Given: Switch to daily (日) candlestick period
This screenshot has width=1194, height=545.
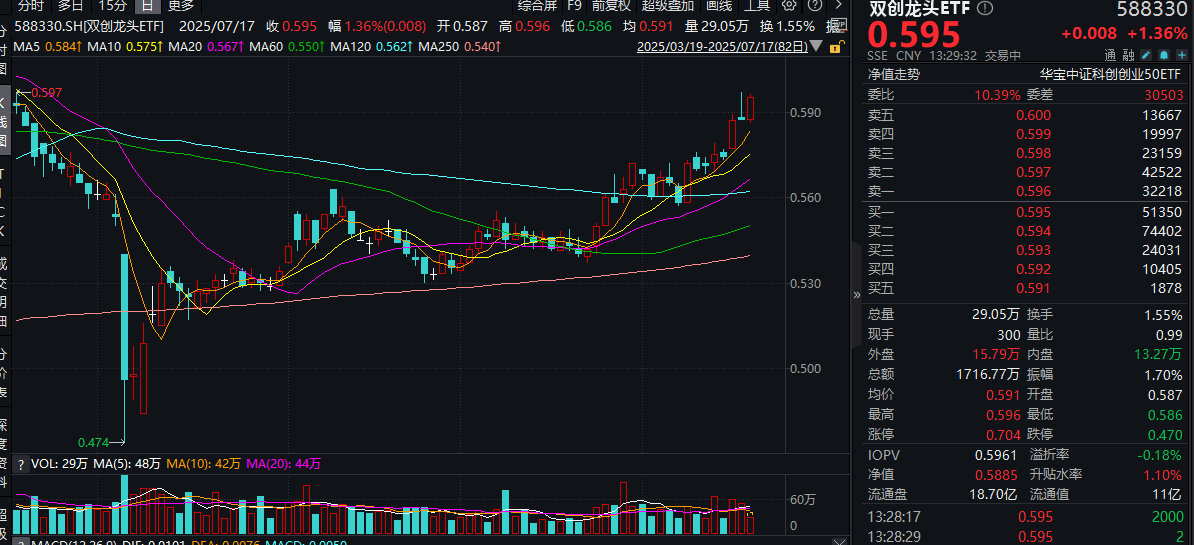Looking at the screenshot, I should (145, 5).
